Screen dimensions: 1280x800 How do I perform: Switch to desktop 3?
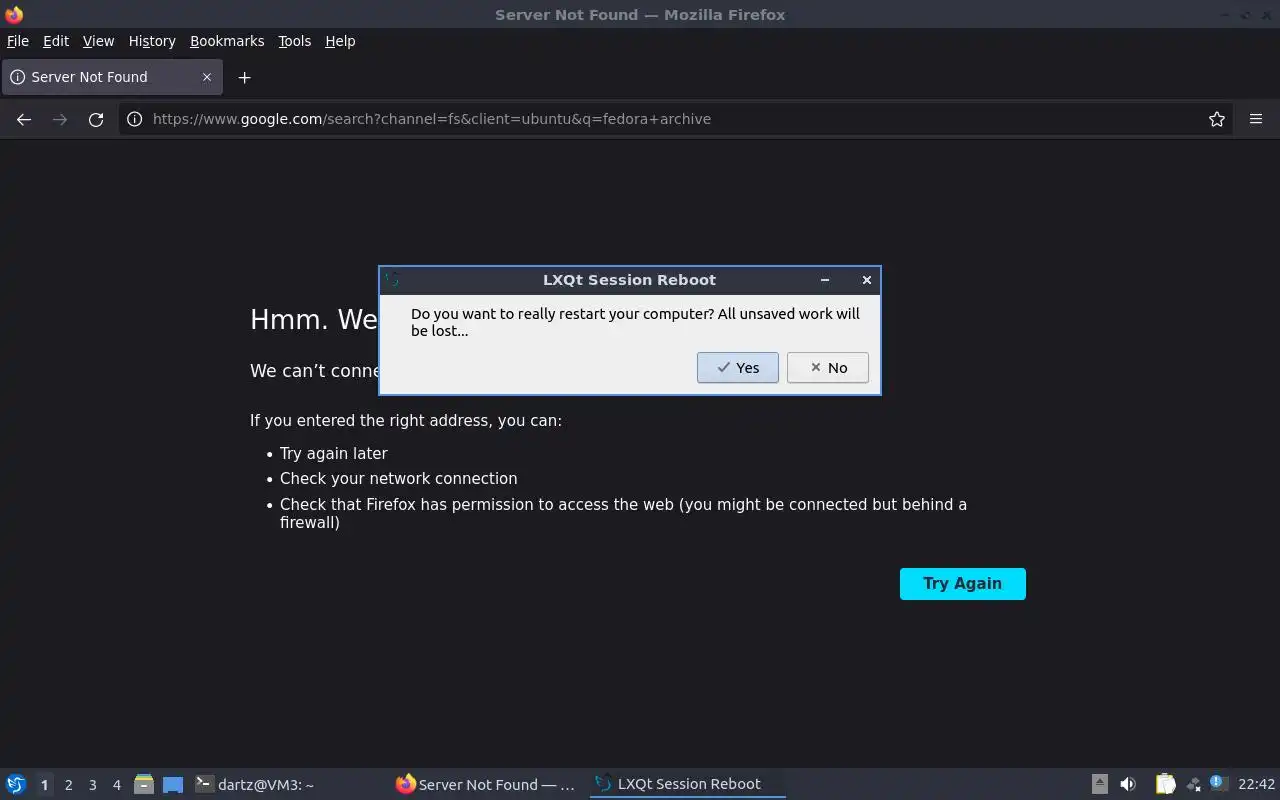92,785
